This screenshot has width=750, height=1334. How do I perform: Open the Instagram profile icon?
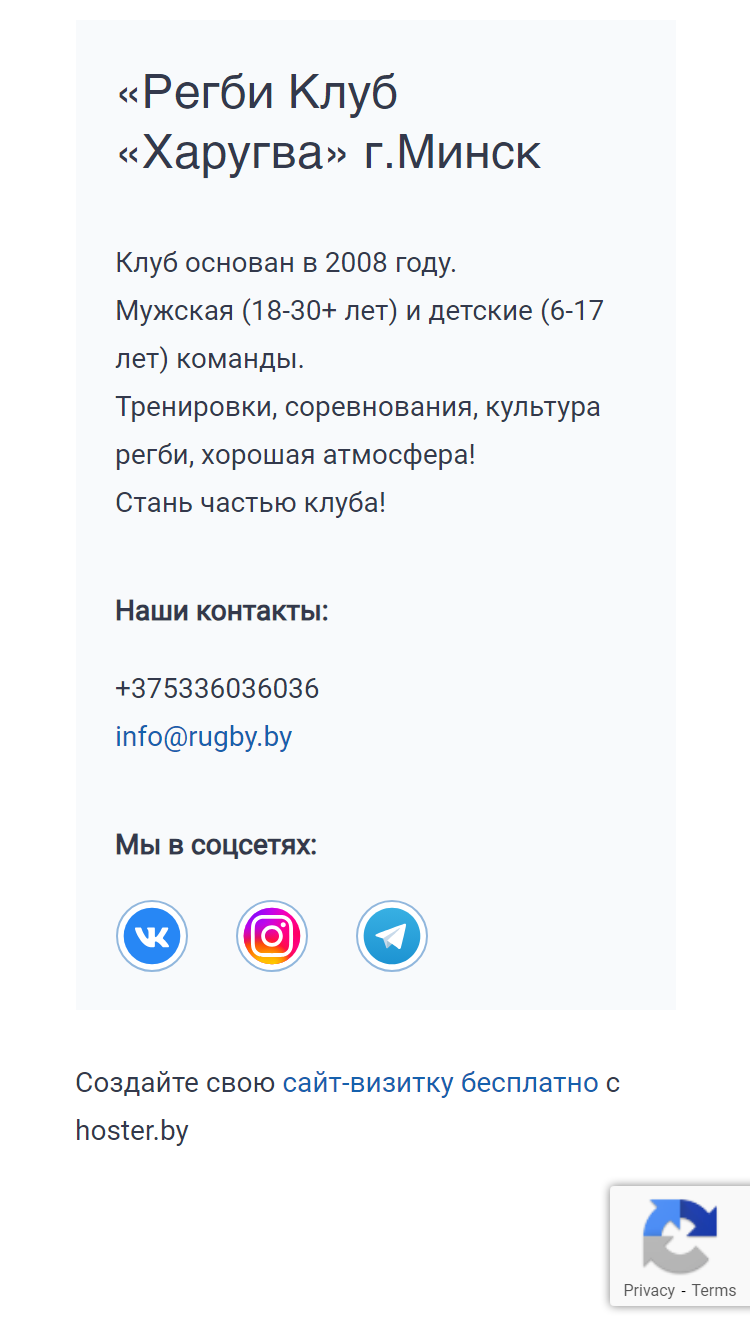272,936
